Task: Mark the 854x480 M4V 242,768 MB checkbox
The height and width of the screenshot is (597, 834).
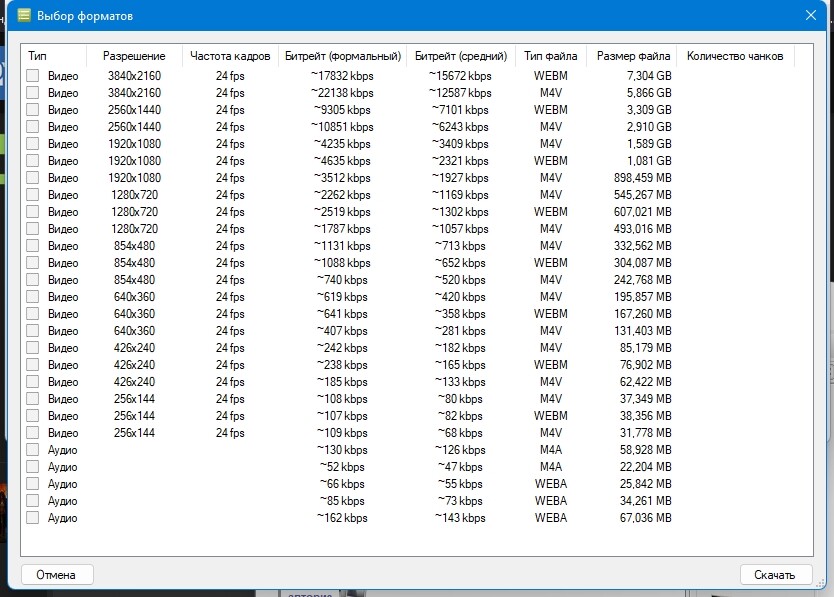Action: click(x=32, y=280)
